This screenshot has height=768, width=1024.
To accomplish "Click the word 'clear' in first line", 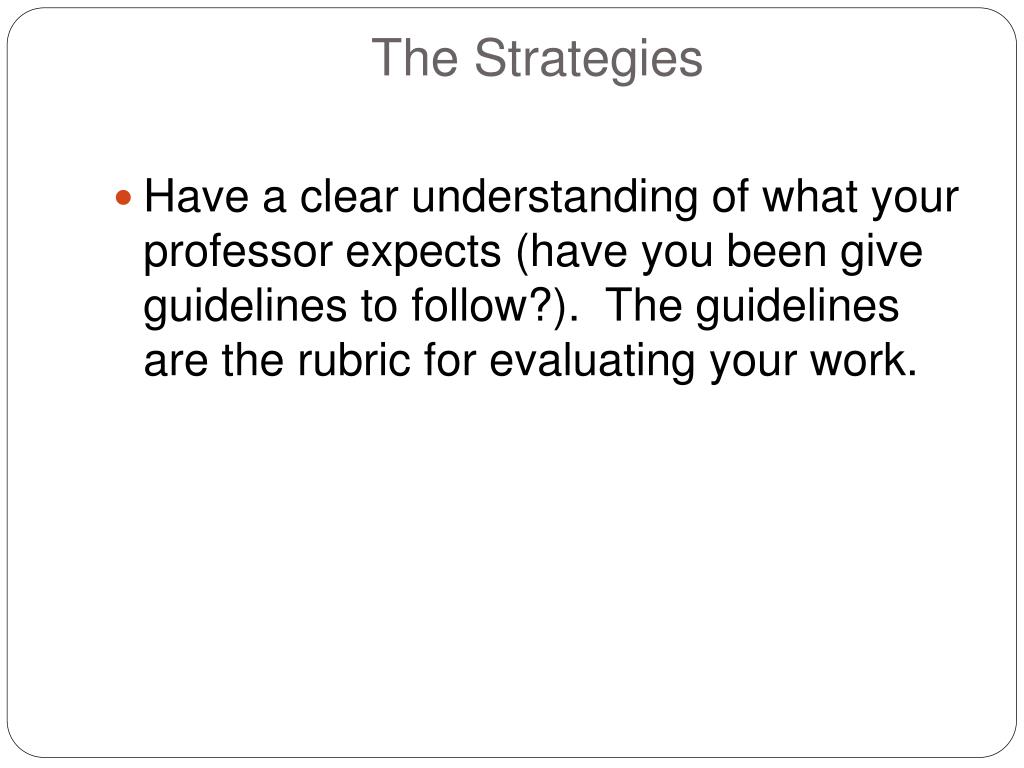I will pos(349,196).
